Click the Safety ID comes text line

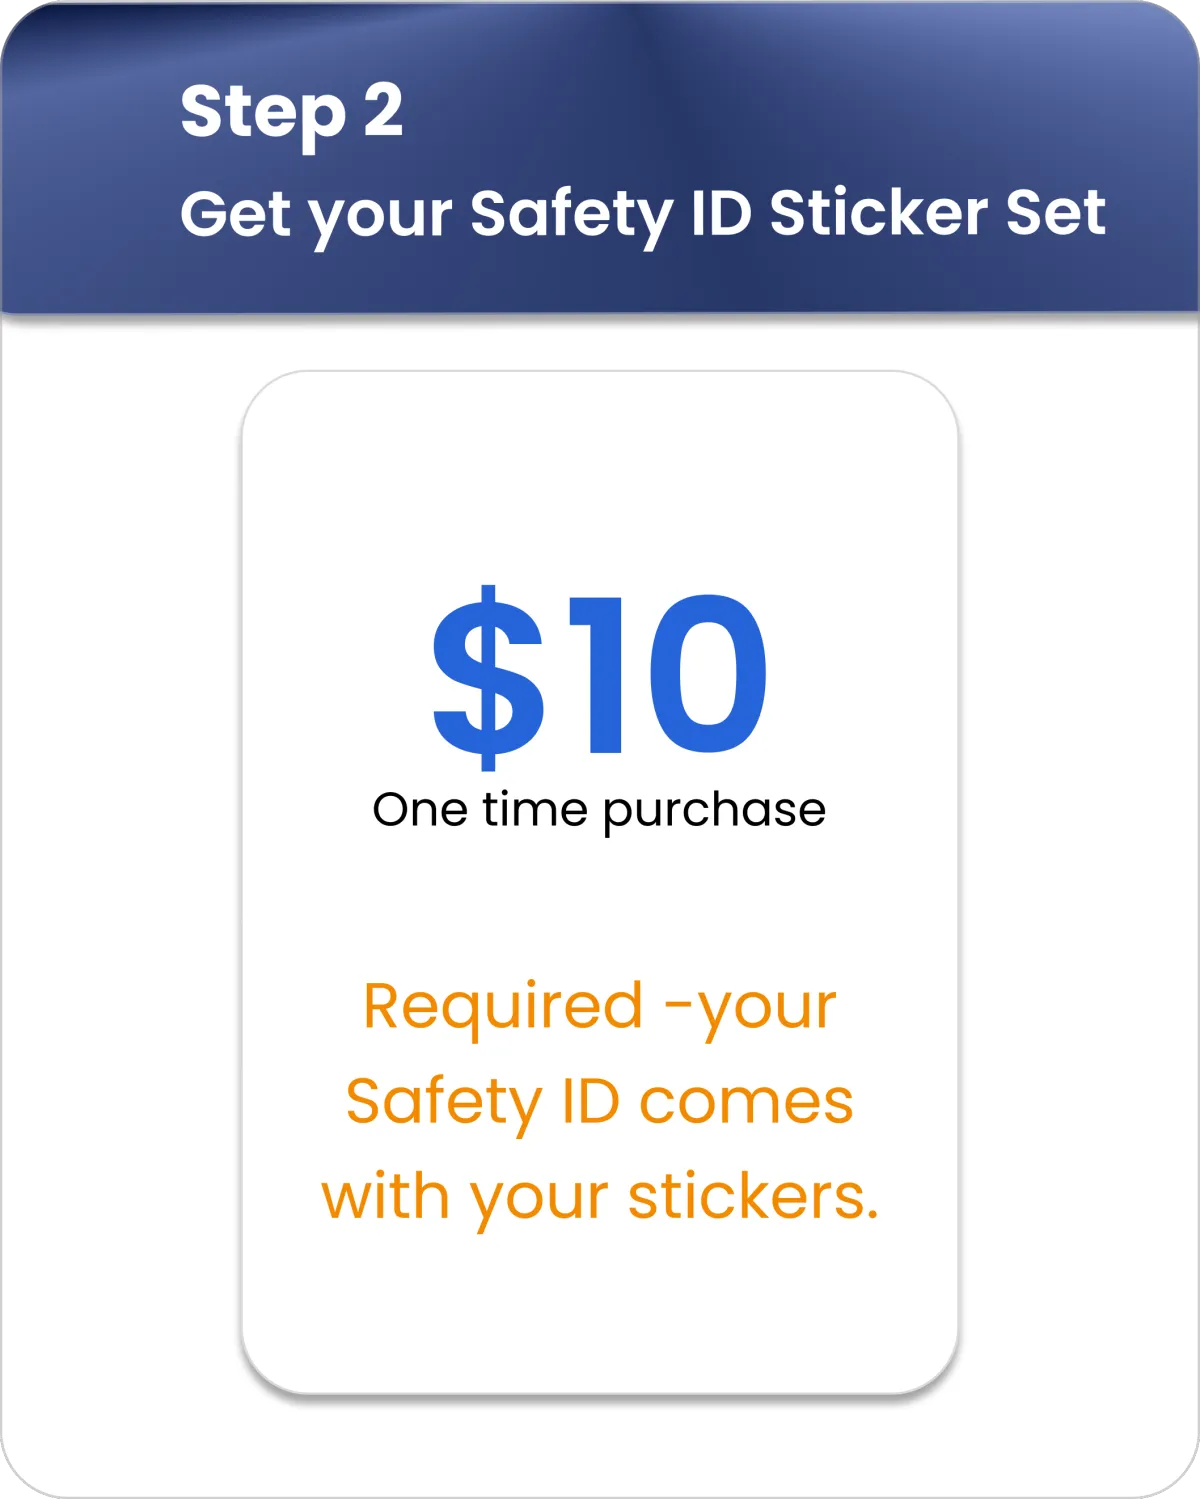(599, 1103)
